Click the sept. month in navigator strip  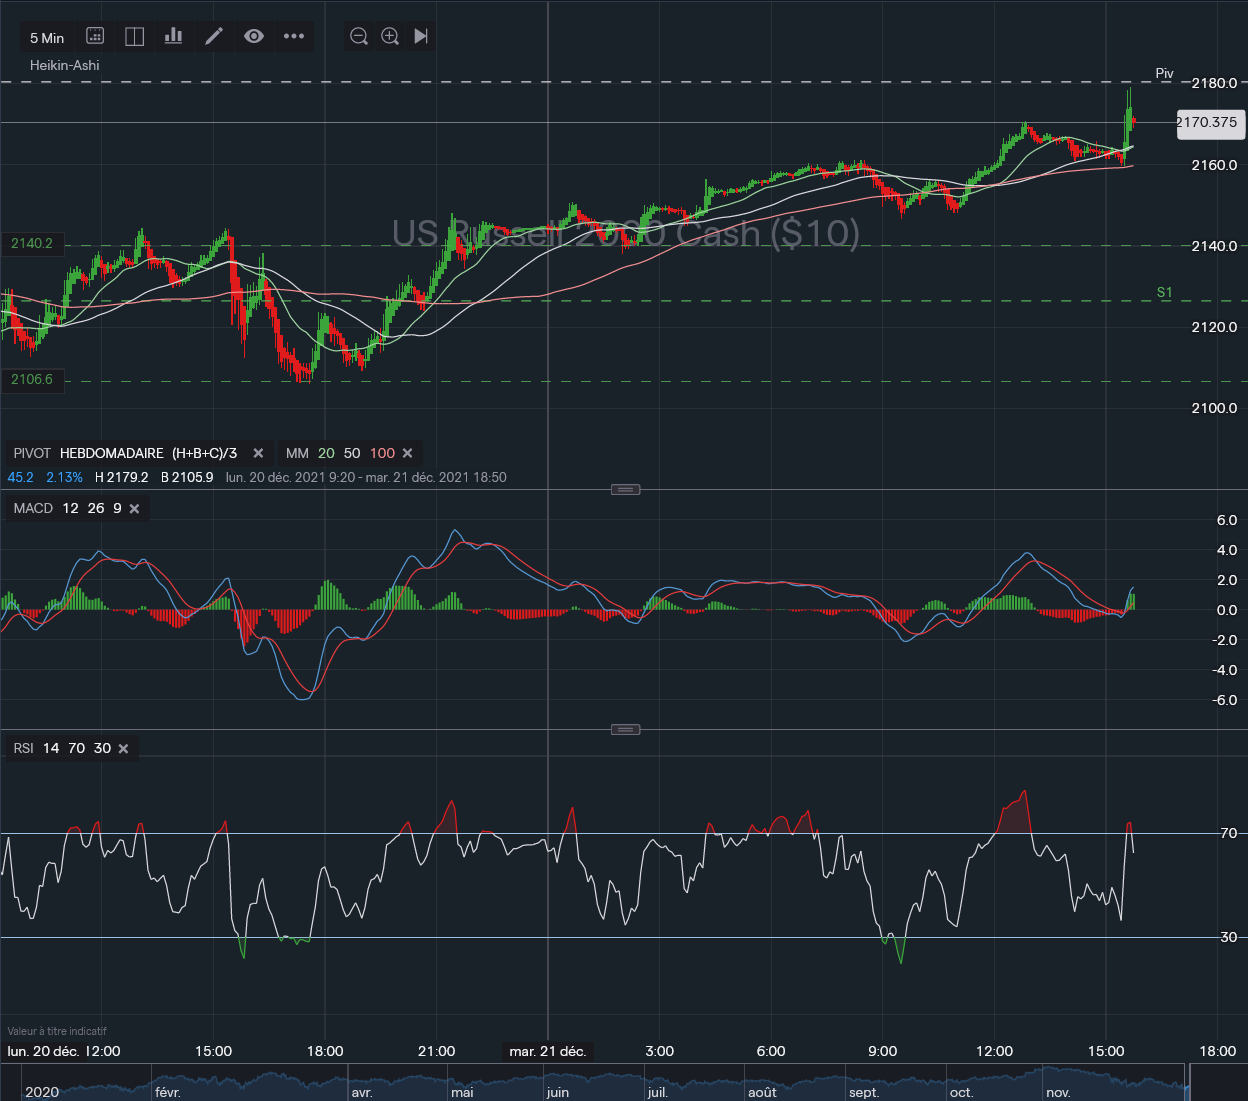[x=864, y=1092]
